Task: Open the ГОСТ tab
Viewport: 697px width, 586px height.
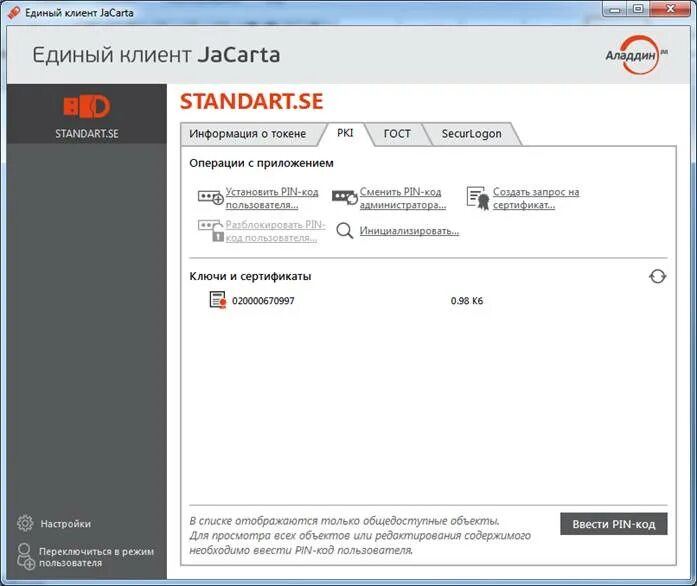Action: [397, 133]
